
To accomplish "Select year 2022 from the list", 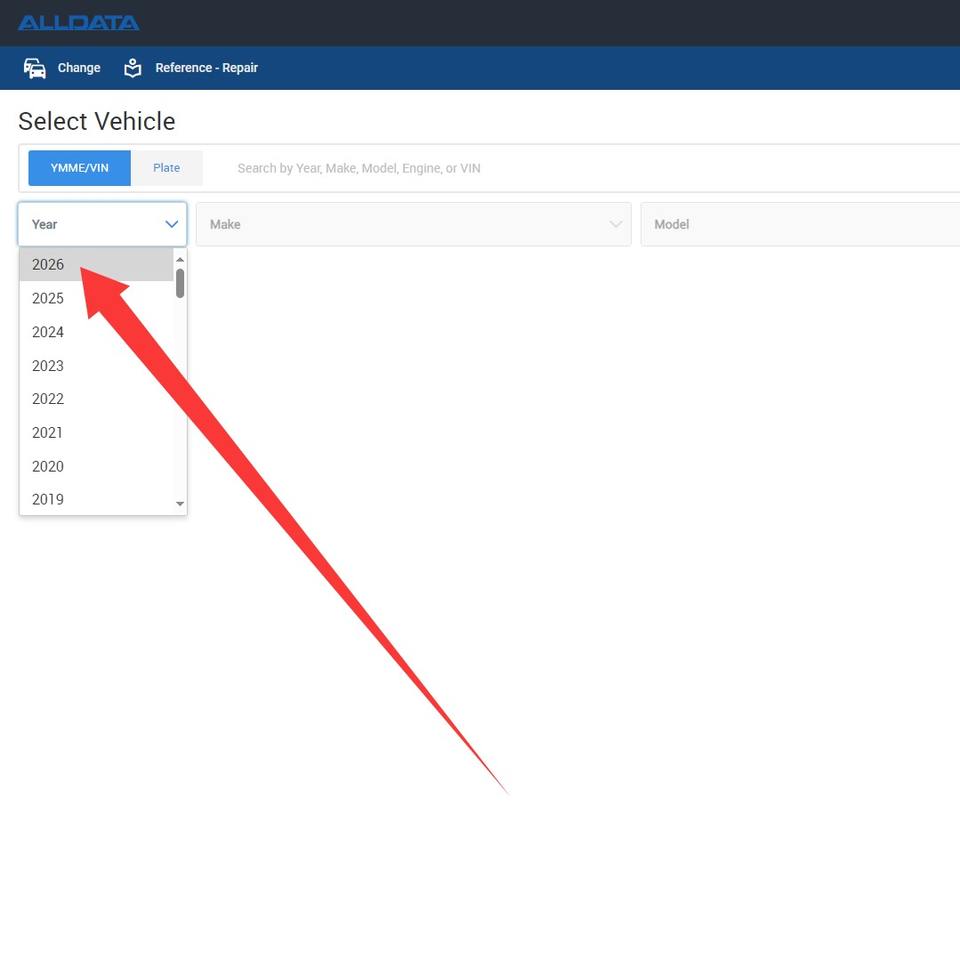I will (96, 399).
